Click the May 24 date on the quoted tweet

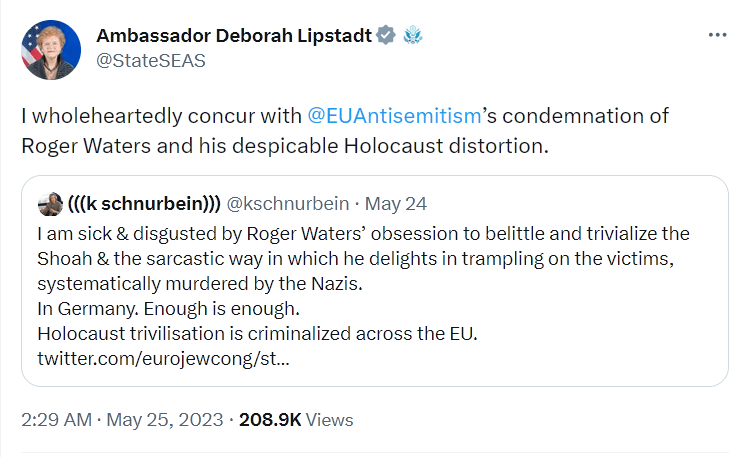(396, 204)
